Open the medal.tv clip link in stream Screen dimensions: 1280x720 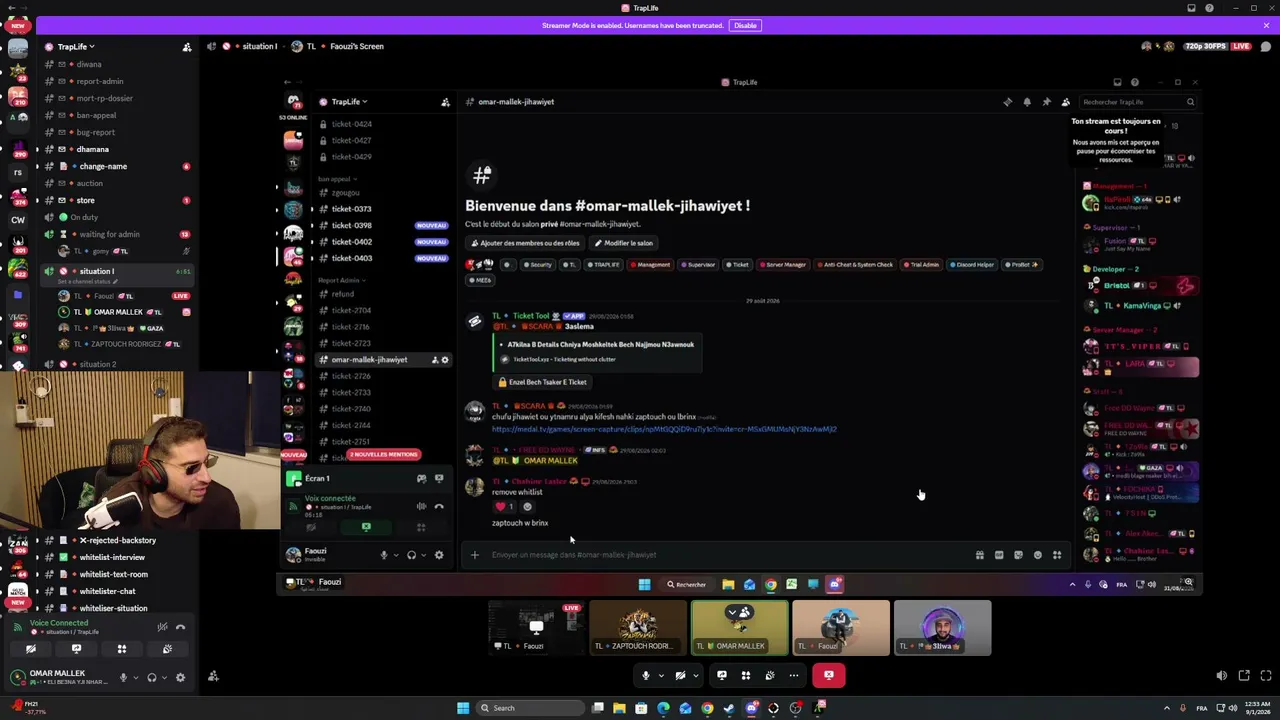[664, 429]
